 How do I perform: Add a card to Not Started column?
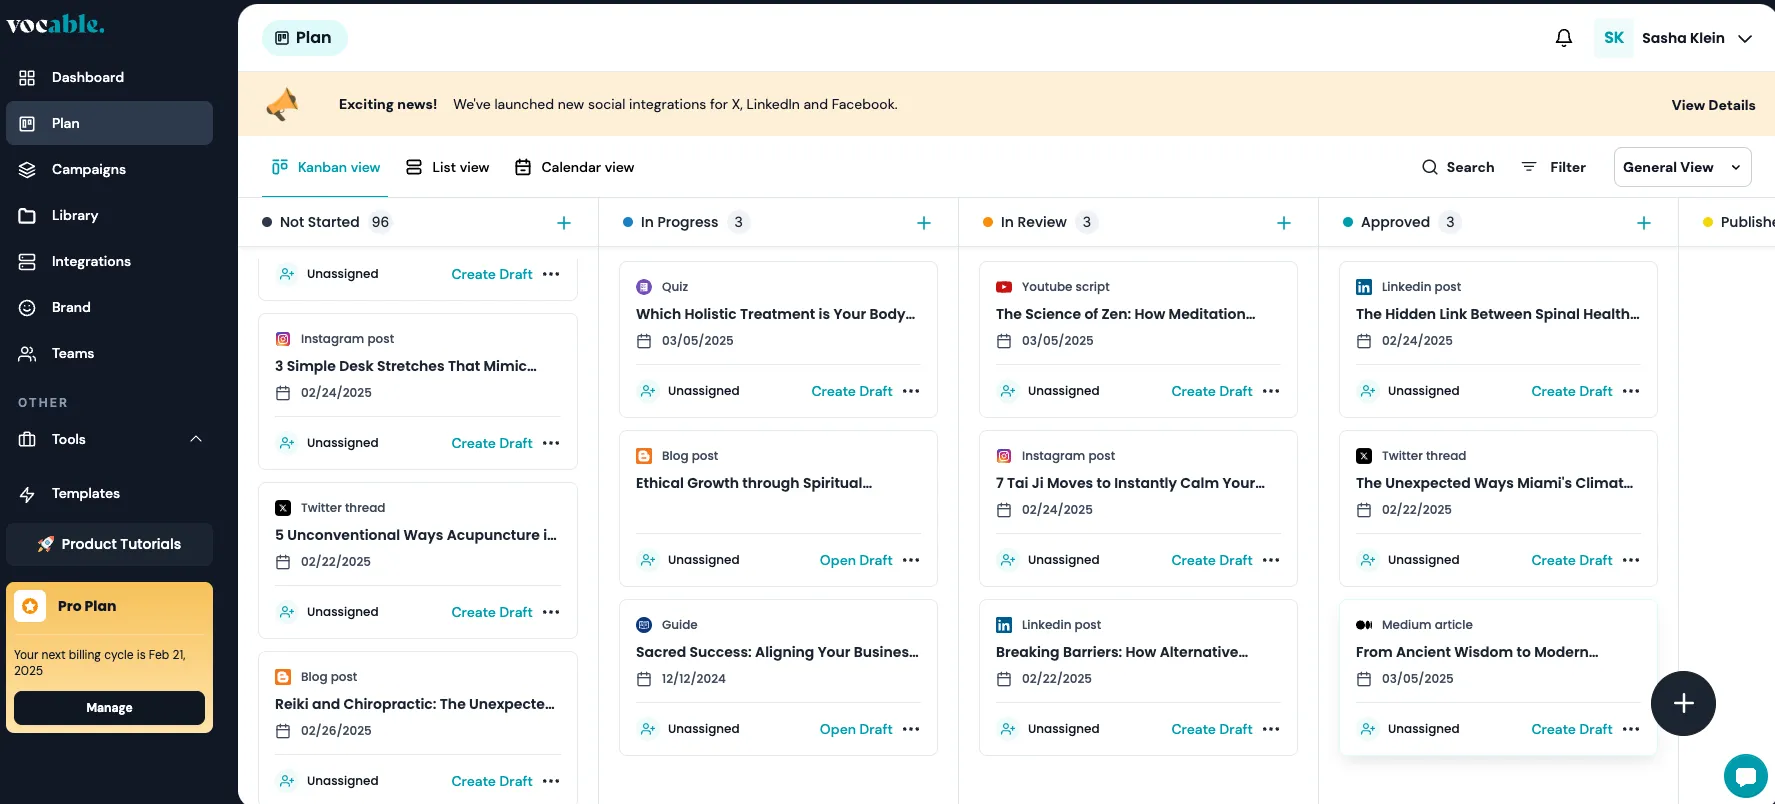pos(564,223)
